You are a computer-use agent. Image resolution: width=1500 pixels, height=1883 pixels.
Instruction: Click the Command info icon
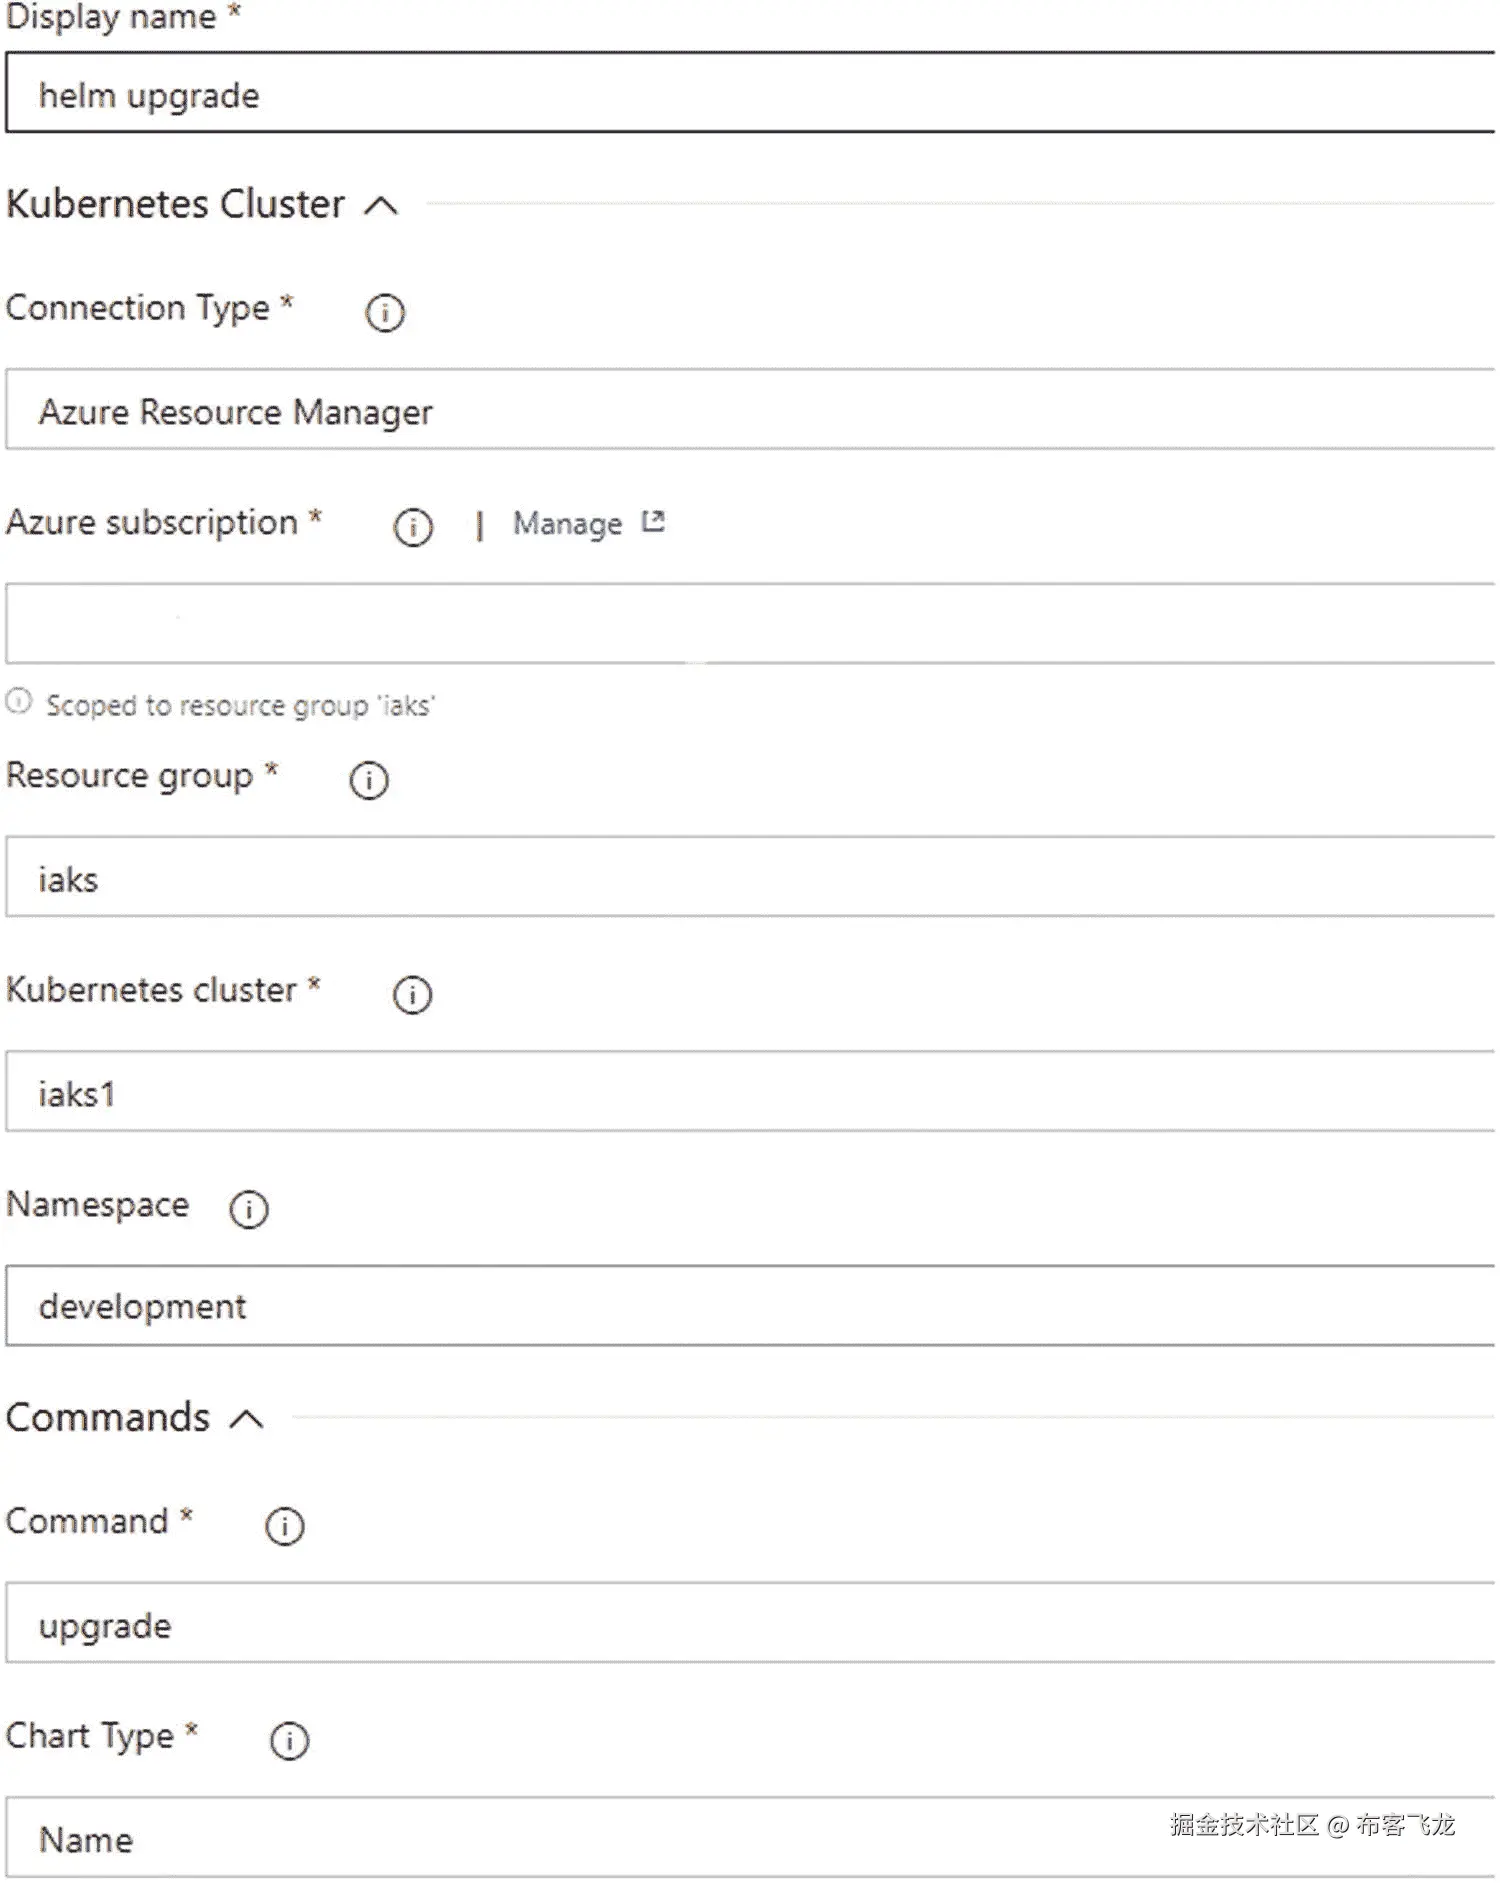[285, 1526]
